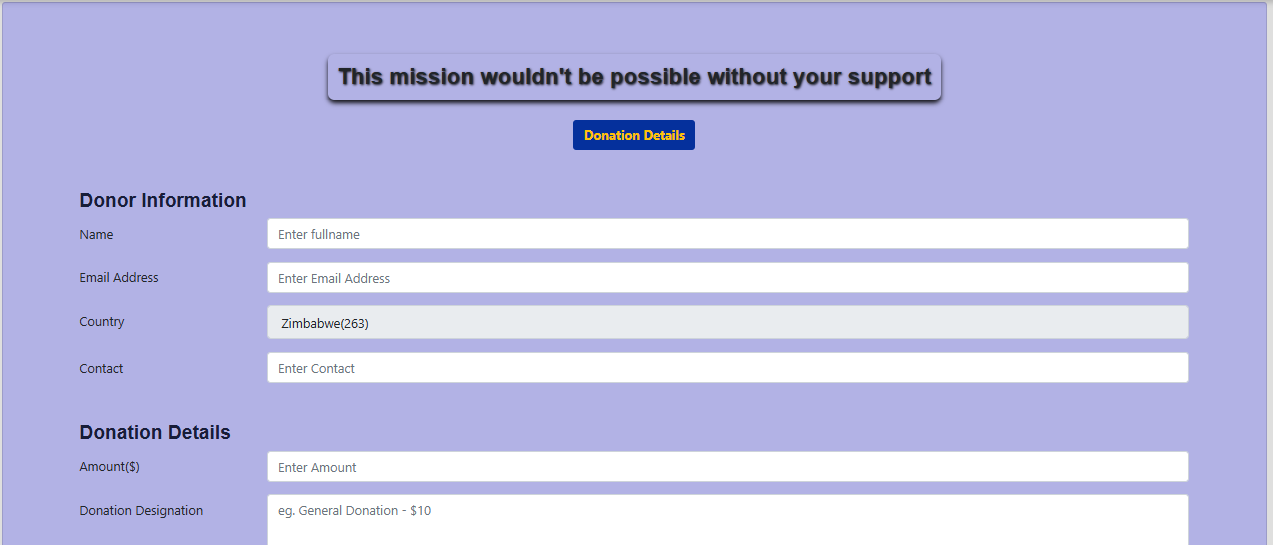Viewport: 1273px width, 545px height.
Task: Click the Donor Information section heading
Action: (x=163, y=200)
